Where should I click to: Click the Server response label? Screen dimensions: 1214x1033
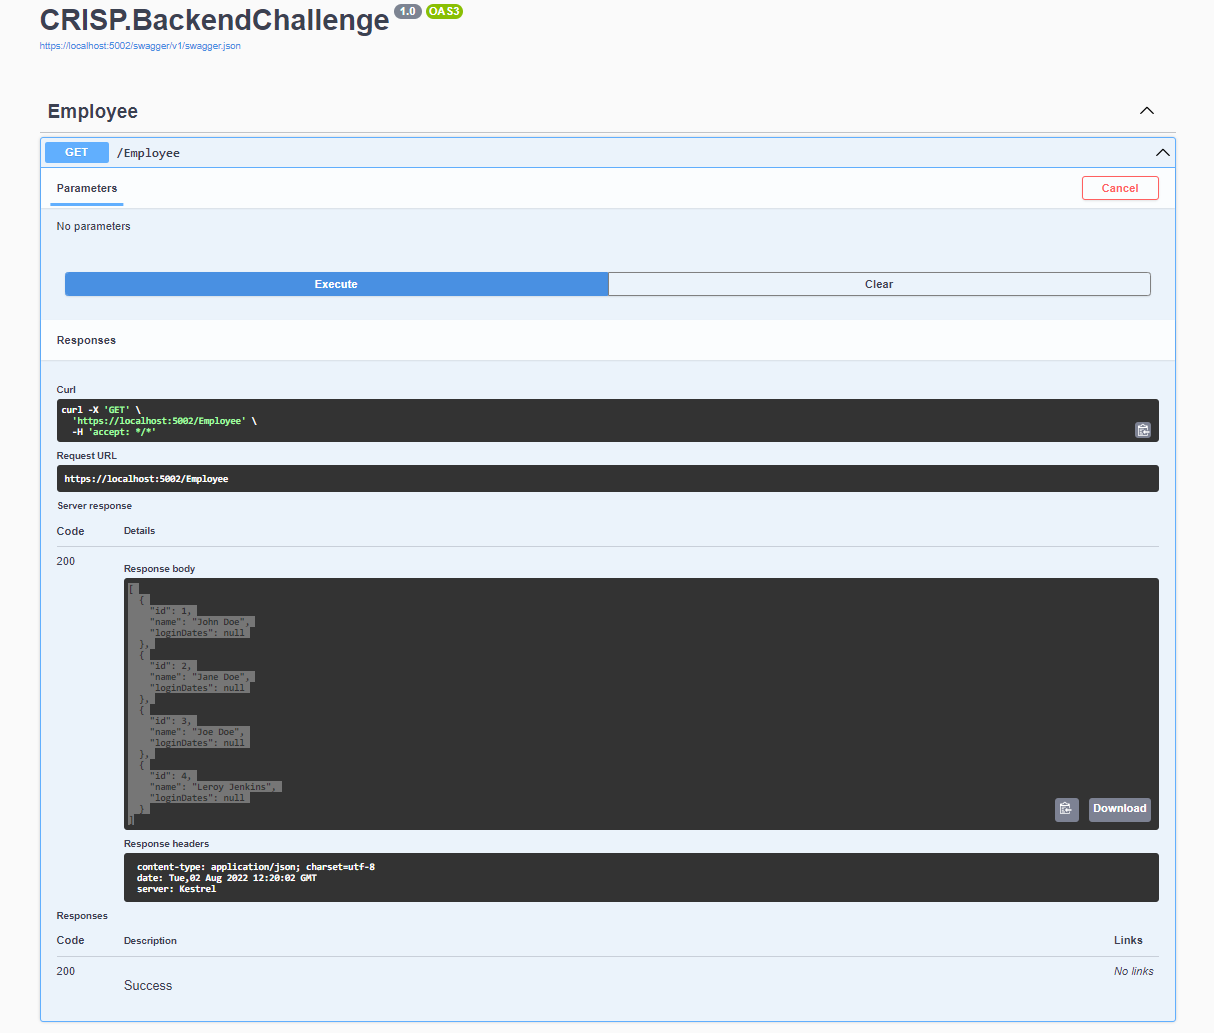94,506
